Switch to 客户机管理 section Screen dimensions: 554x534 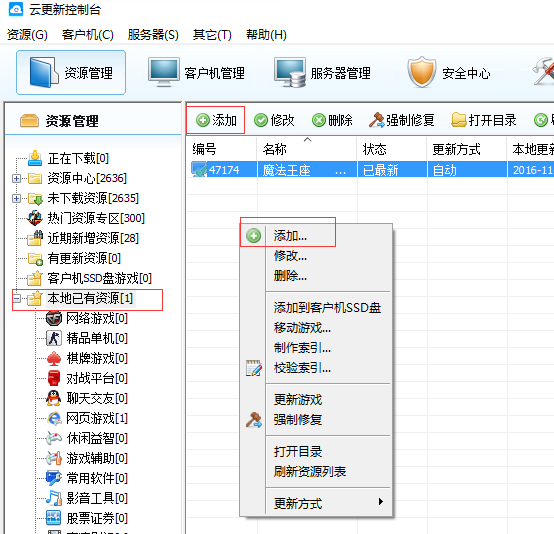(x=196, y=73)
